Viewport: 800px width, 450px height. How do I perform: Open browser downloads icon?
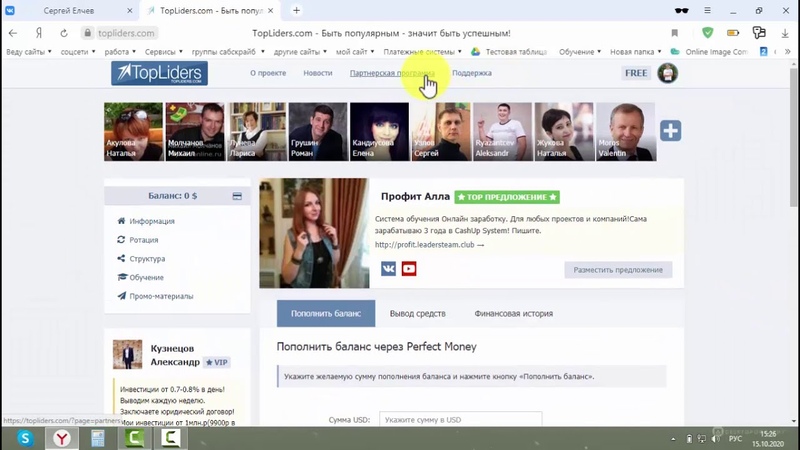pos(785,33)
